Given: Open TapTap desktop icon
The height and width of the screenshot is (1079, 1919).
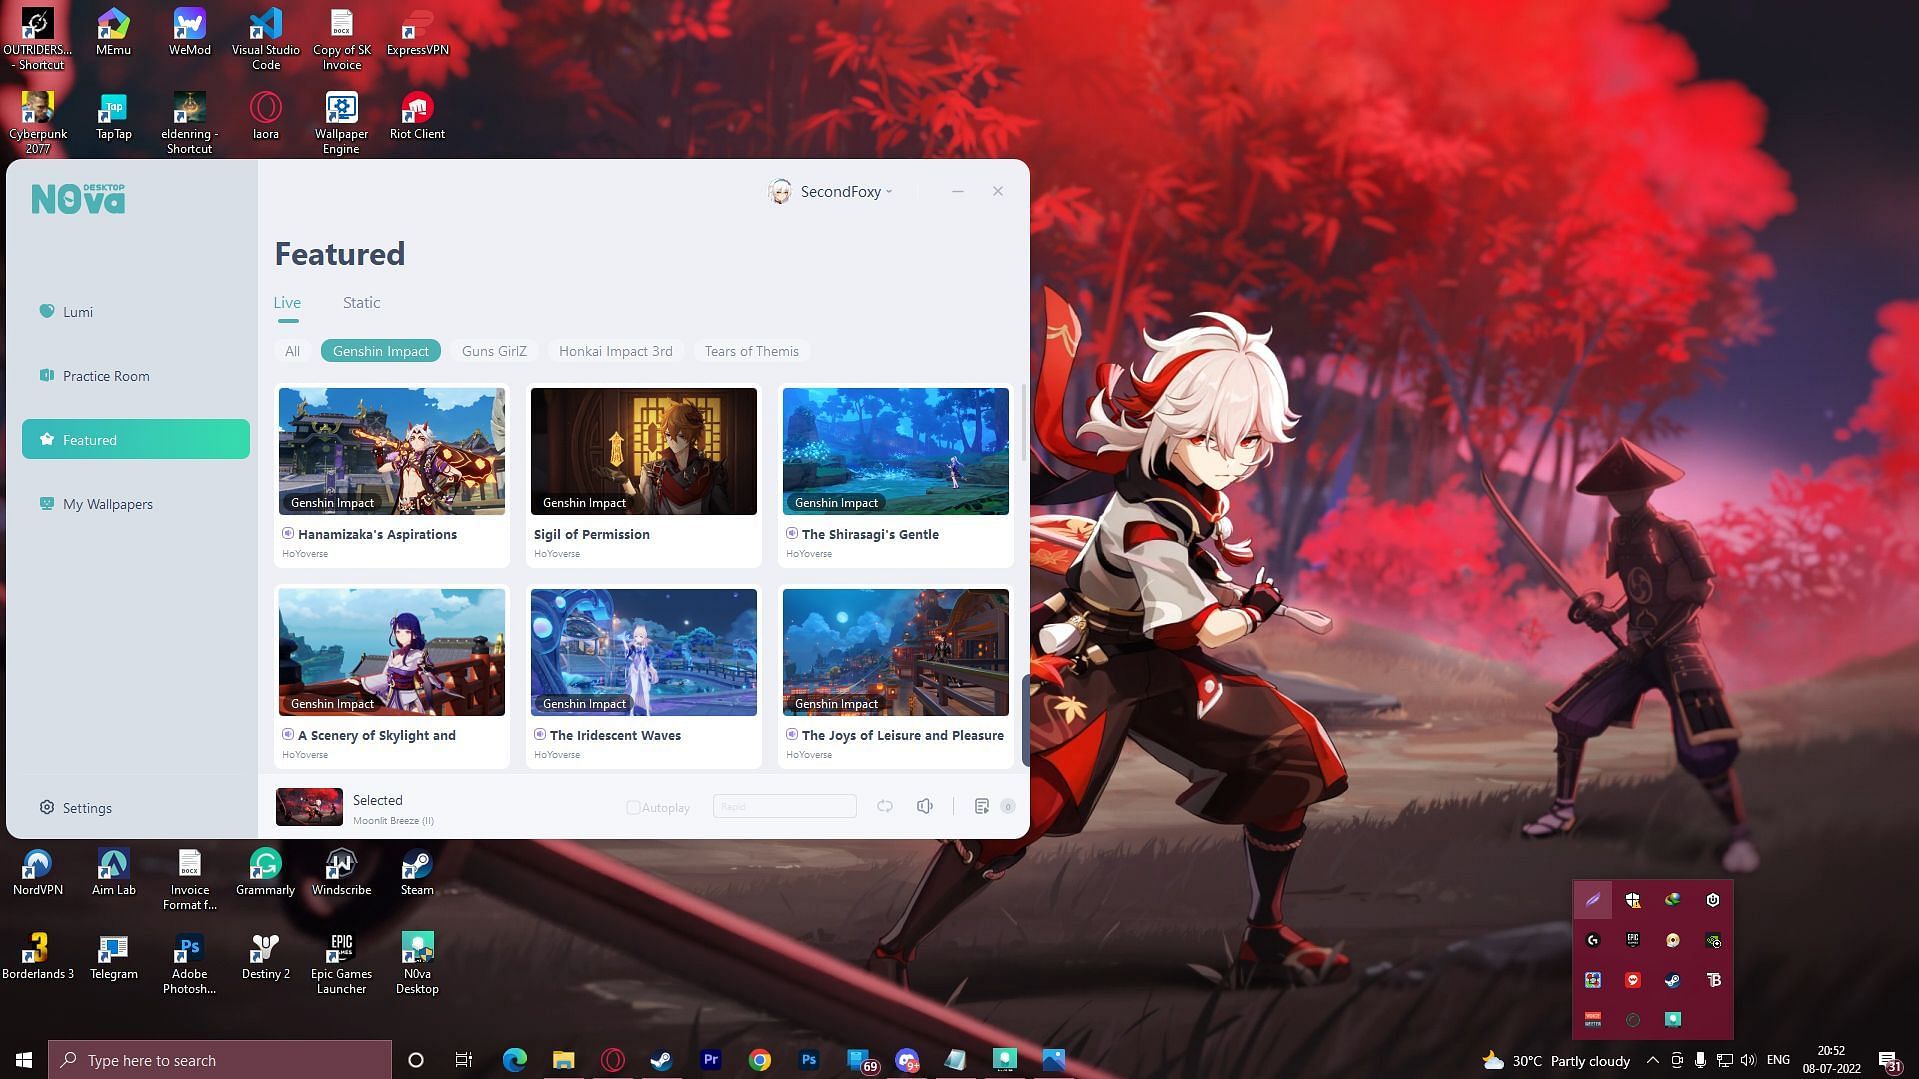Looking at the screenshot, I should (x=113, y=116).
